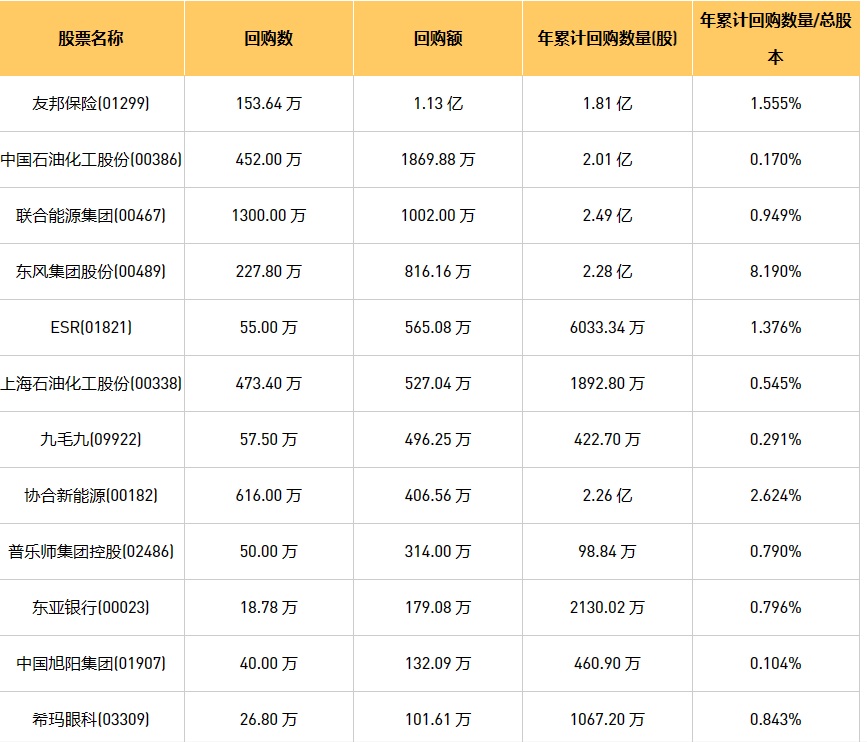This screenshot has width=867, height=742.
Task: Click the 回购数 column header
Action: 269,38
